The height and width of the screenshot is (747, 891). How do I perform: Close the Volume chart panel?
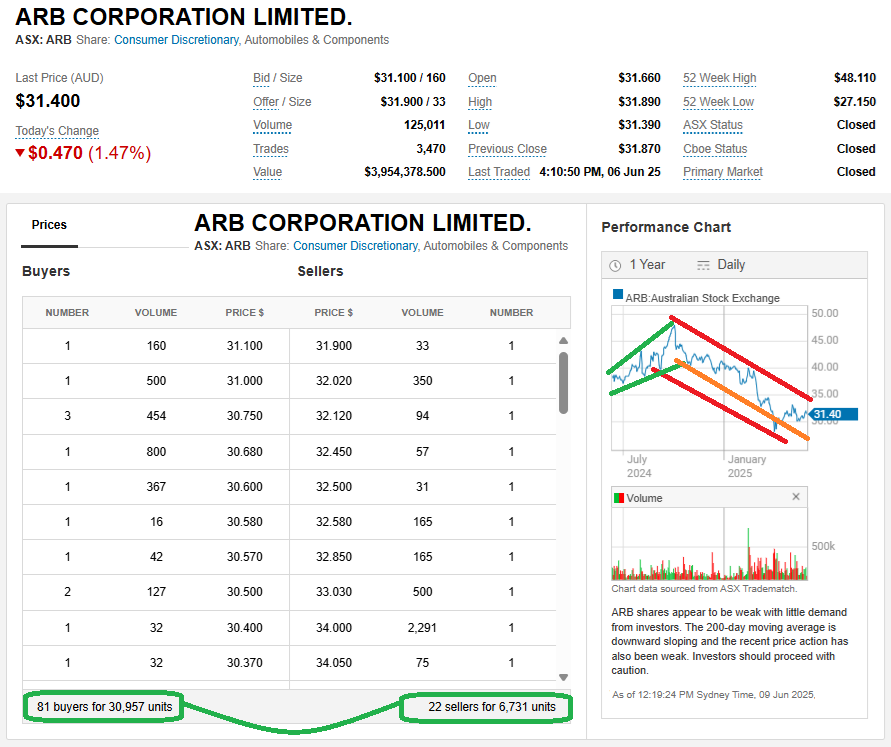point(796,497)
